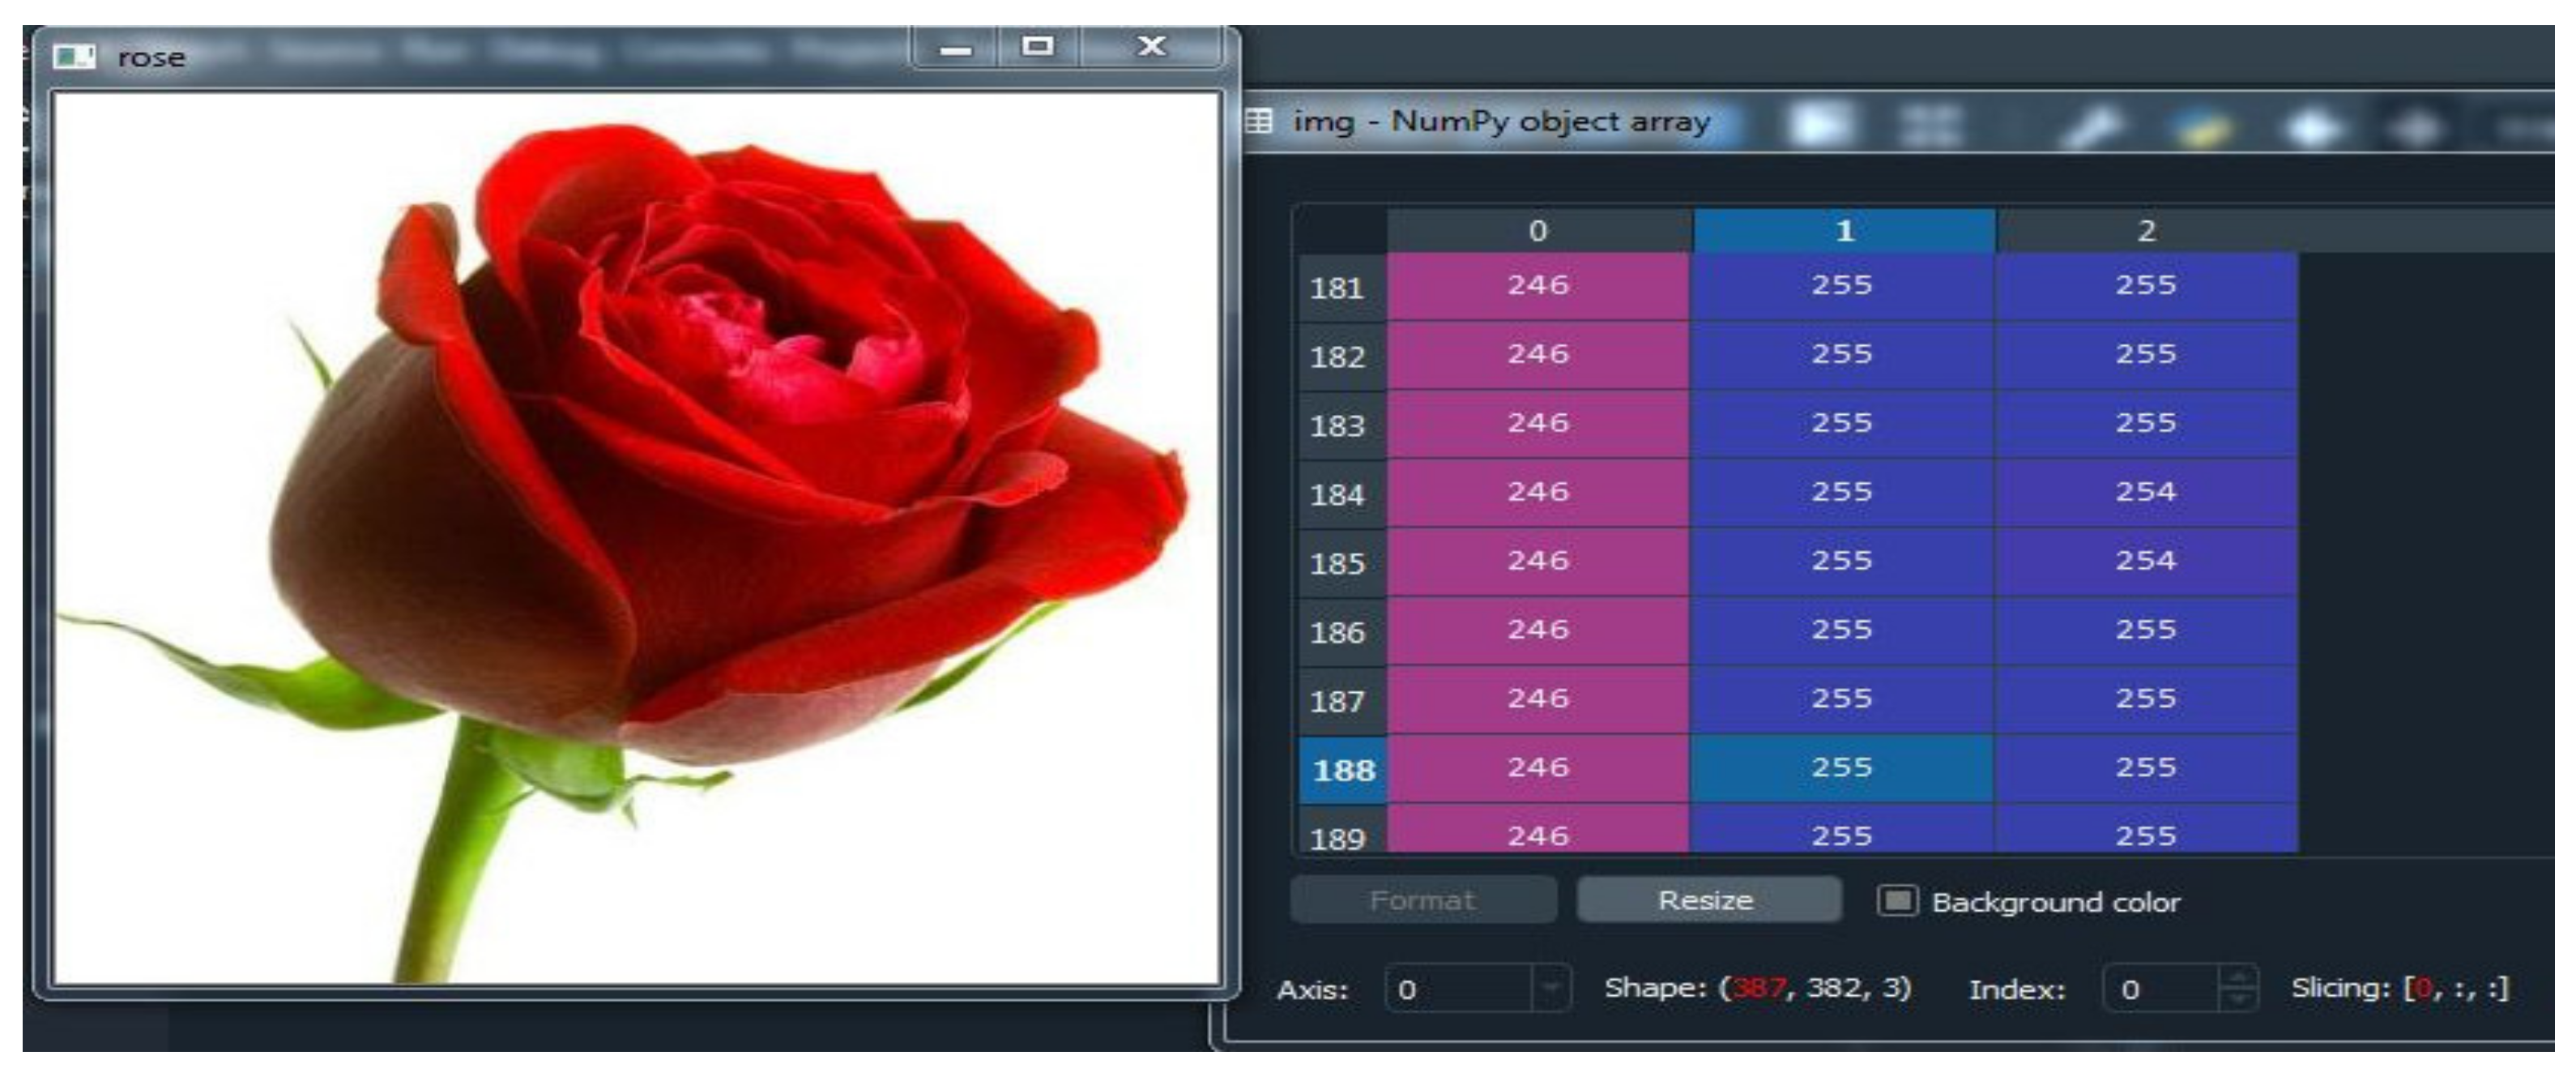Select row header 189
This screenshot has width=2576, height=1077.
pos(1342,831)
